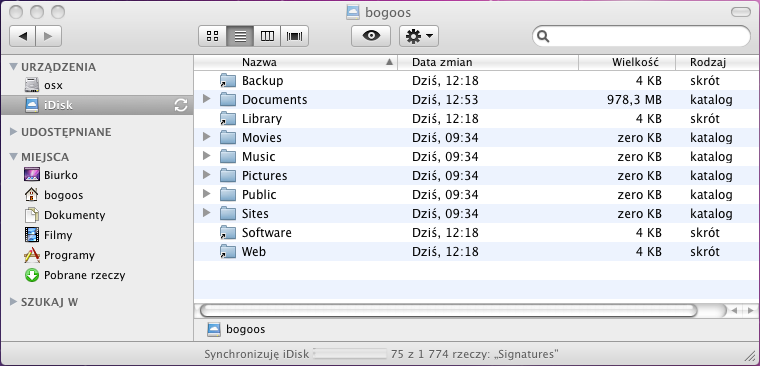The height and width of the screenshot is (366, 760).
Task: Click the Documents size 978,3 MB
Action: [634, 100]
